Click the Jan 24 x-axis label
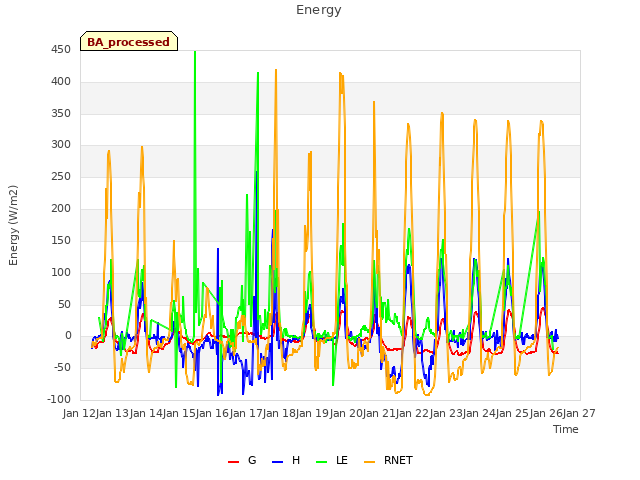Image resolution: width=640 pixels, height=480 pixels. [x=480, y=413]
